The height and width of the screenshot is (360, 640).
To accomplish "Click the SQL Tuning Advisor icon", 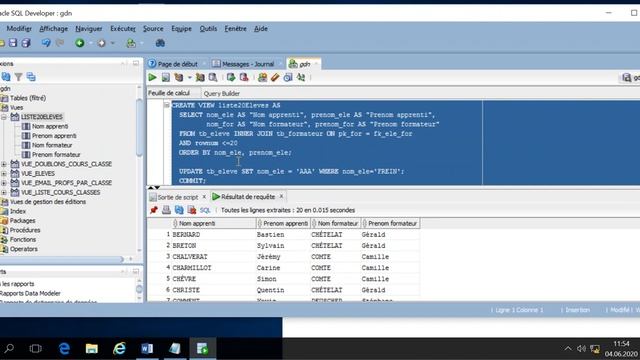I will coord(213,77).
